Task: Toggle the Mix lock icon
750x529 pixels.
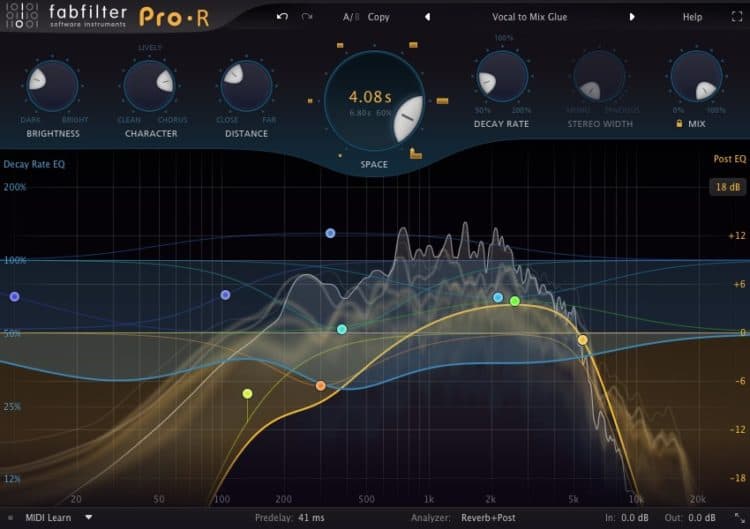Action: tap(679, 123)
